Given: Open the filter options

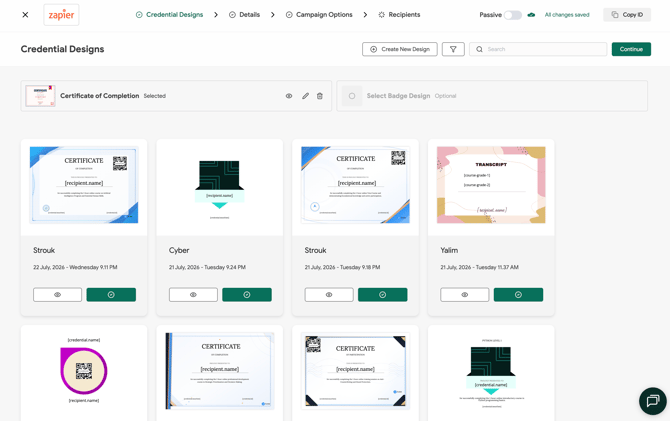Looking at the screenshot, I should 453,49.
